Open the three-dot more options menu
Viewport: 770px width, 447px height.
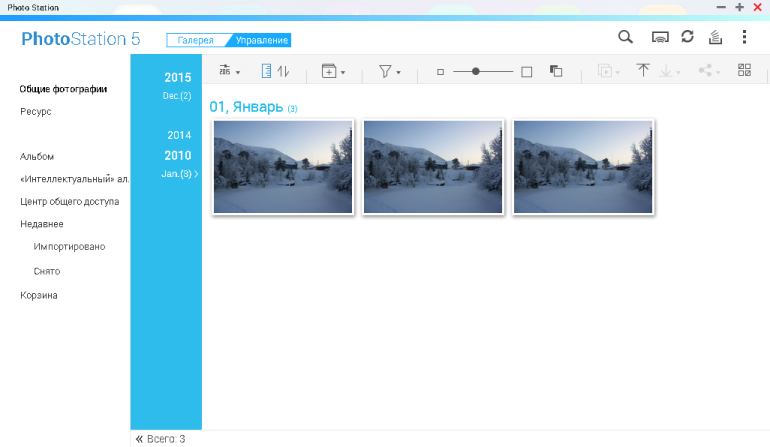[x=744, y=37]
